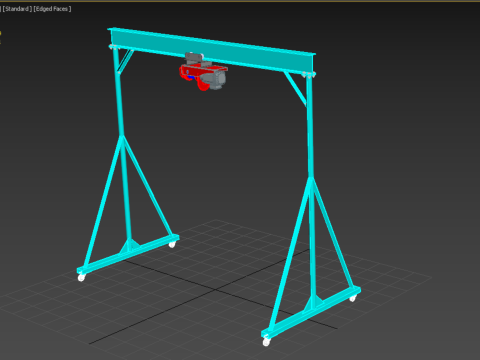Select the gray hoist motor
This screenshot has height=360, width=480.
tap(214, 80)
